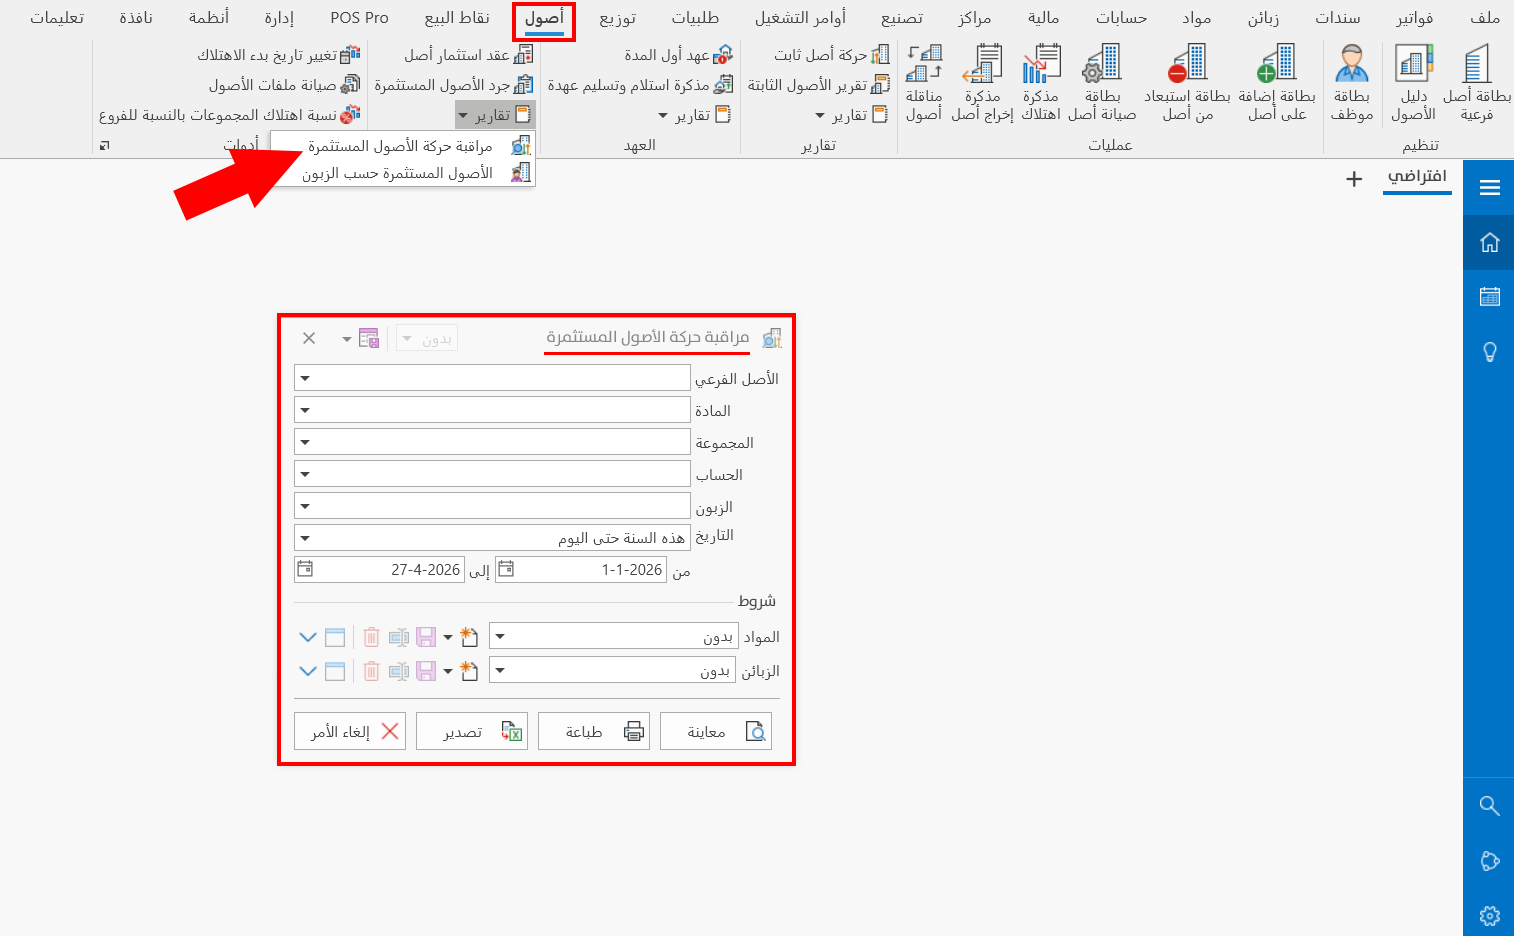Open settings gear in the sidebar
The image size is (1514, 936).
pyautogui.click(x=1489, y=915)
